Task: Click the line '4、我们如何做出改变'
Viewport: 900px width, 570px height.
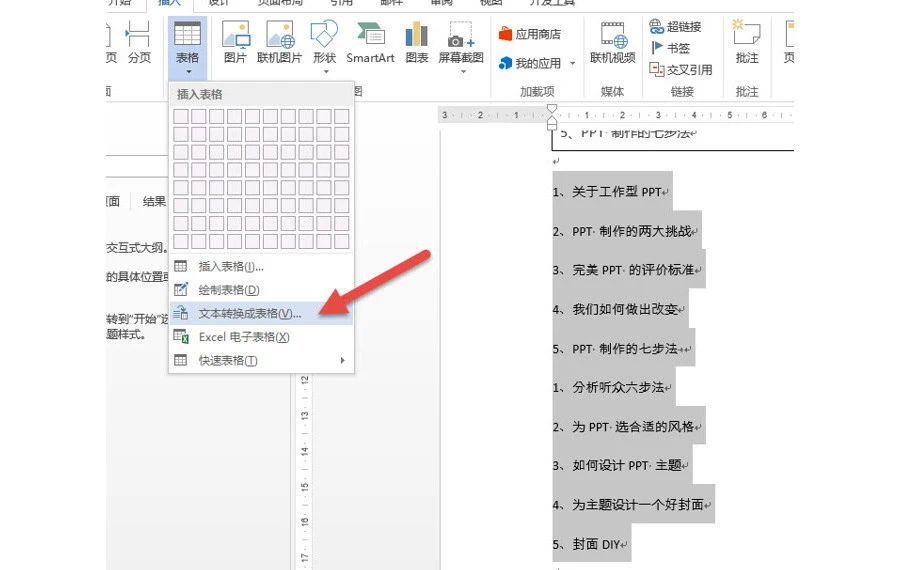Action: 619,309
